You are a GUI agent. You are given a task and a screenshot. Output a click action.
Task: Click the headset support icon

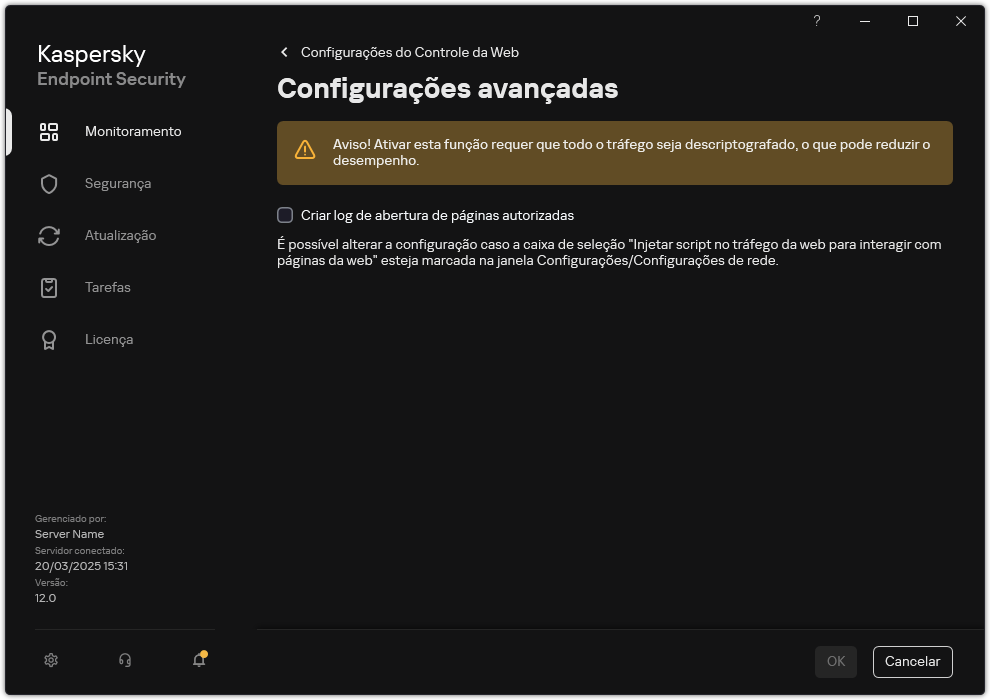124,660
